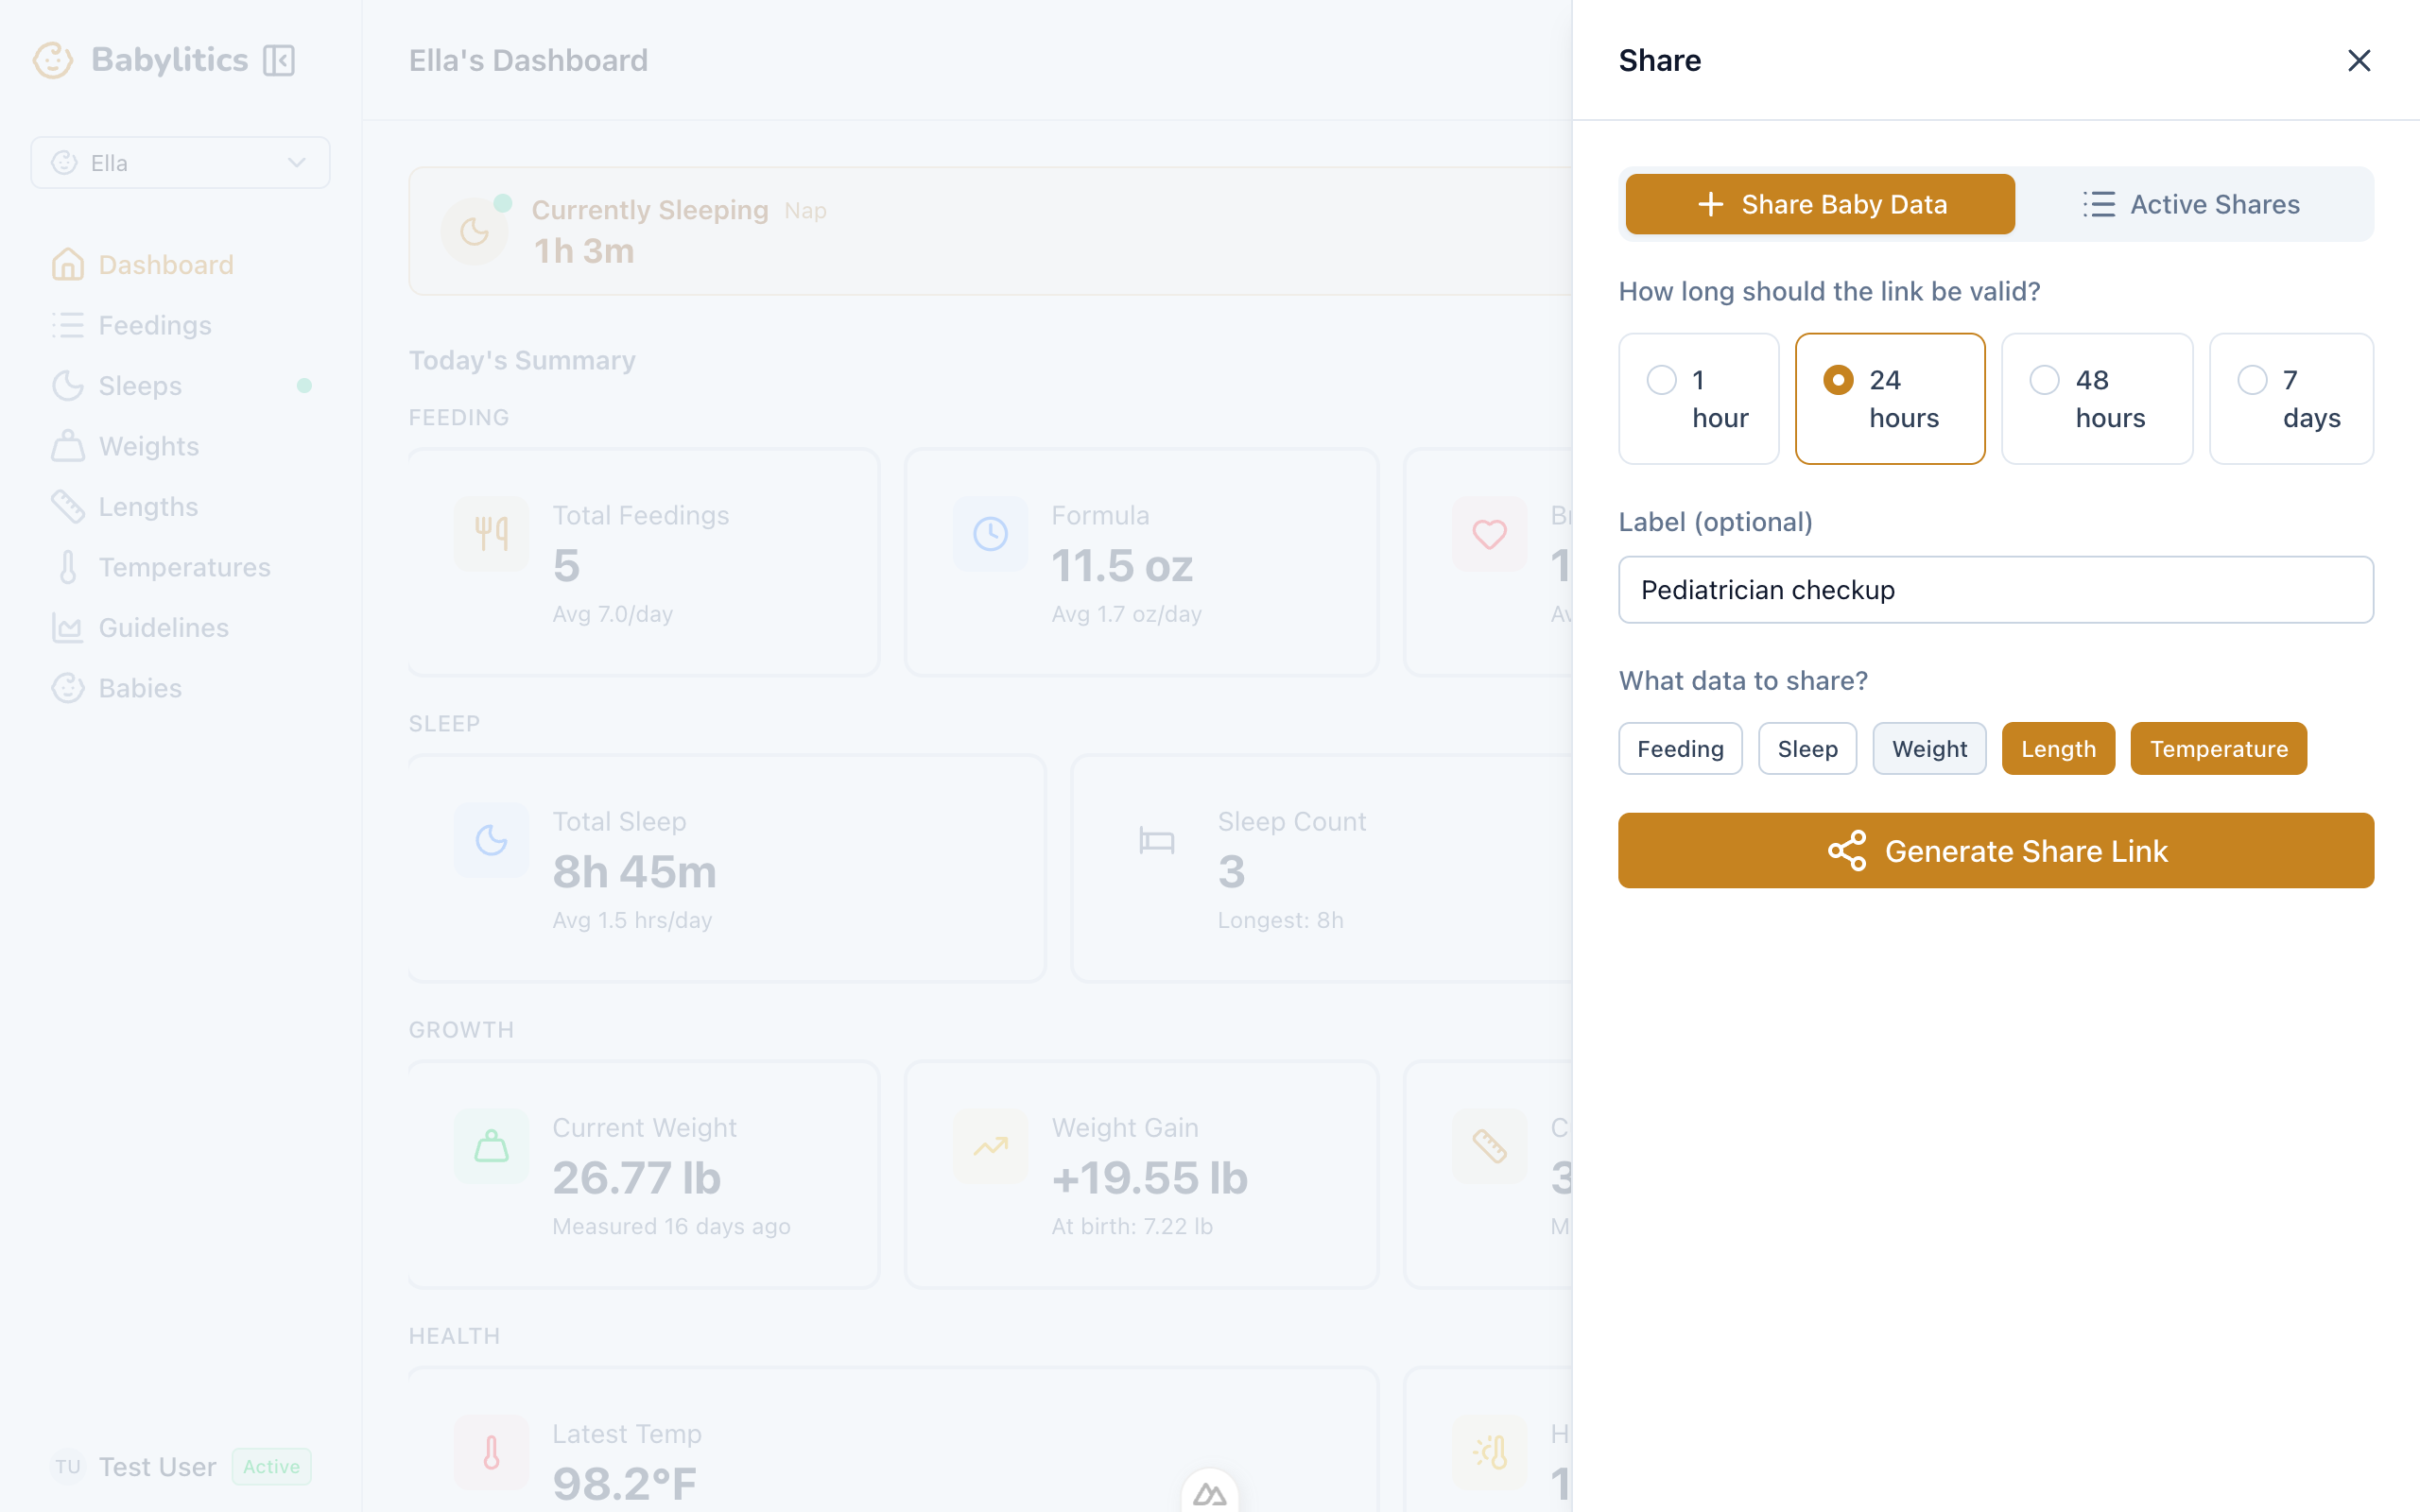Select the Share Baby Data tab

point(1819,205)
